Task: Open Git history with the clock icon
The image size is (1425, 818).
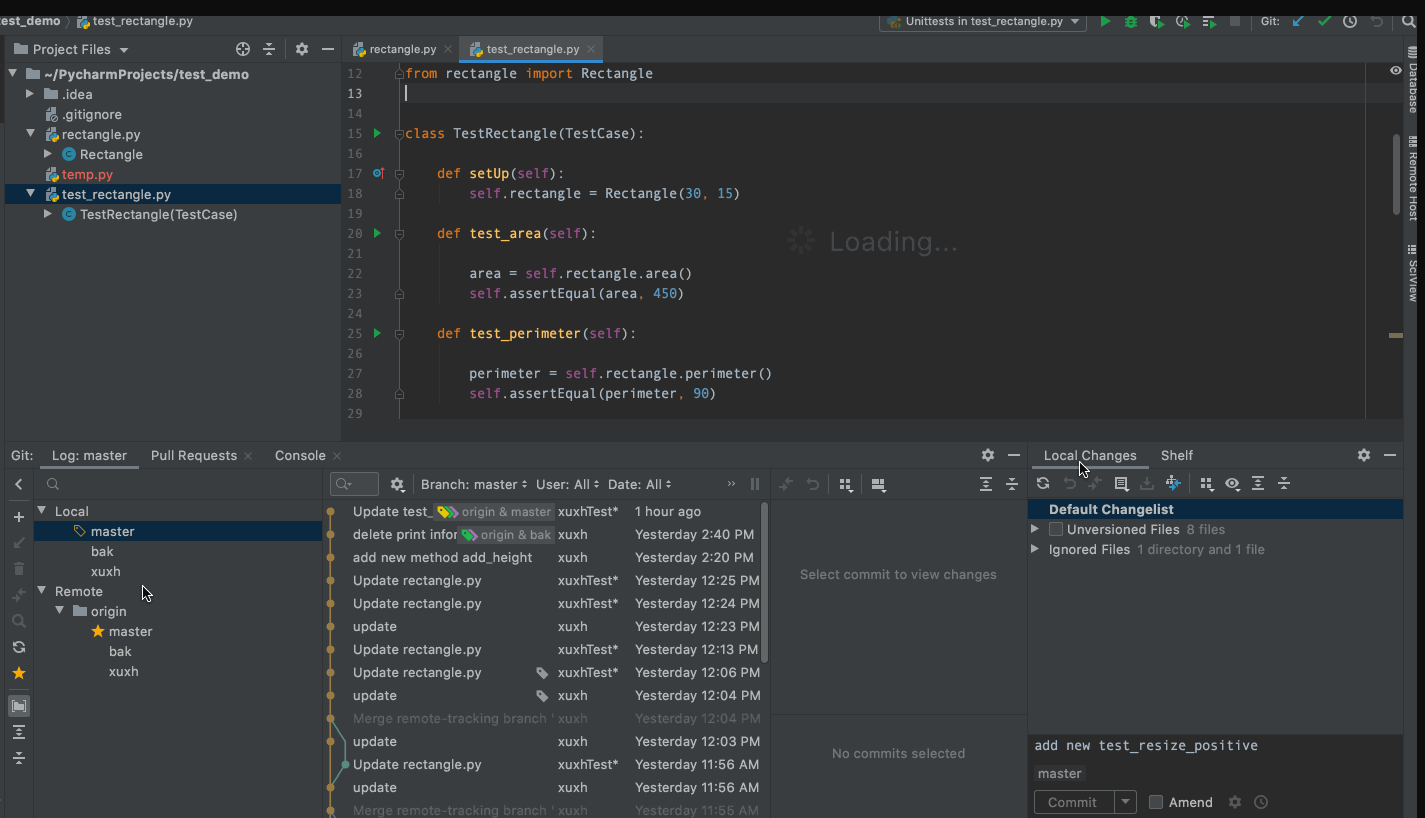Action: (1350, 21)
